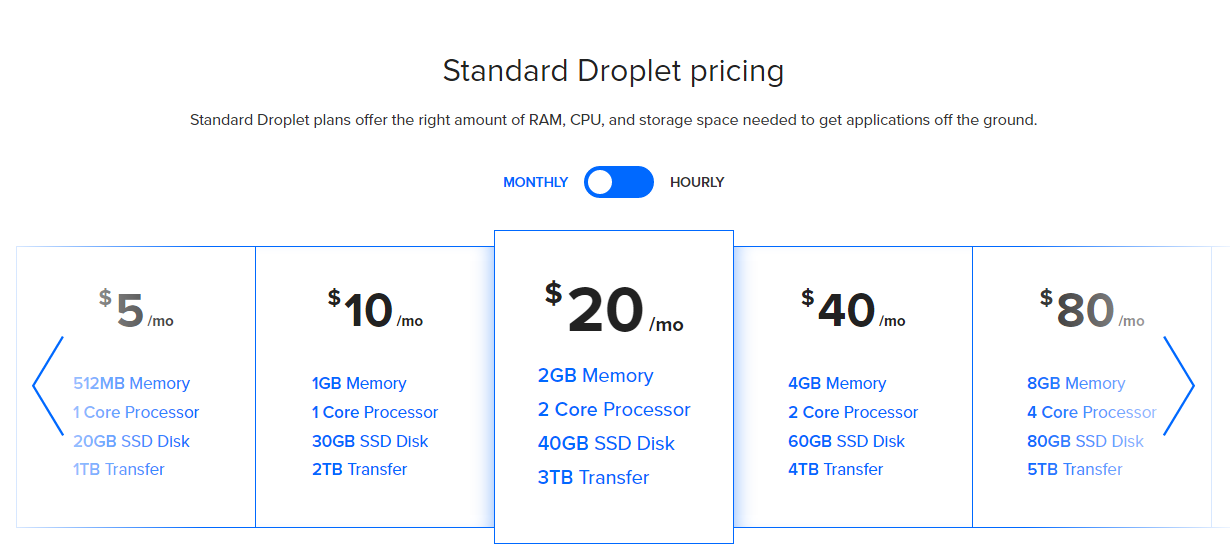Toggle the Monthly/Hourly pricing switch
The height and width of the screenshot is (556, 1230).
(618, 182)
